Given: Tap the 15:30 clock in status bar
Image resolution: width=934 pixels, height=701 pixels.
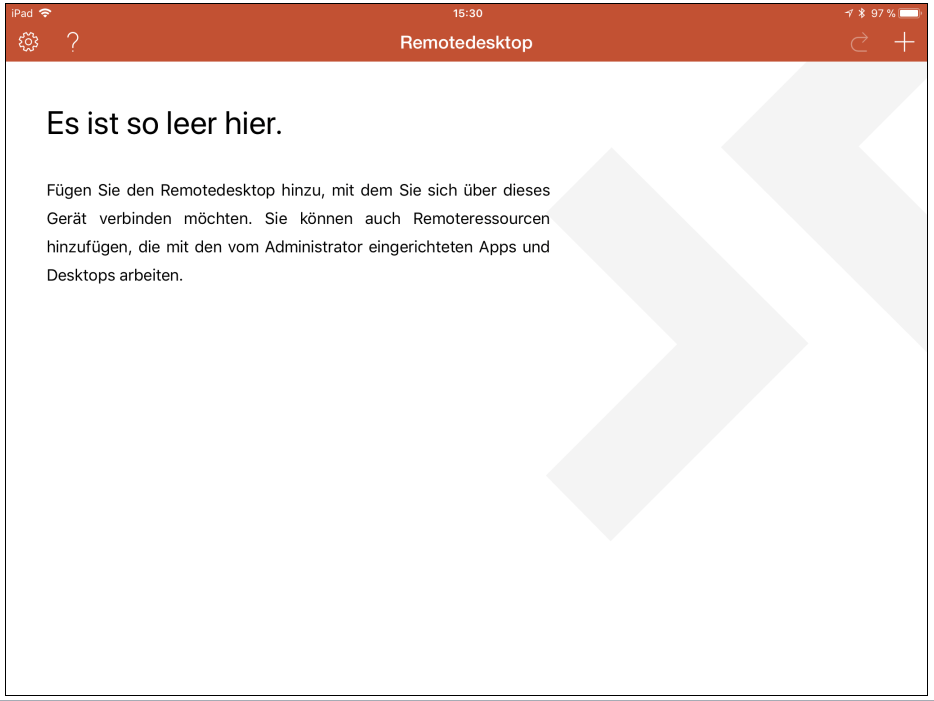Looking at the screenshot, I should pyautogui.click(x=468, y=13).
